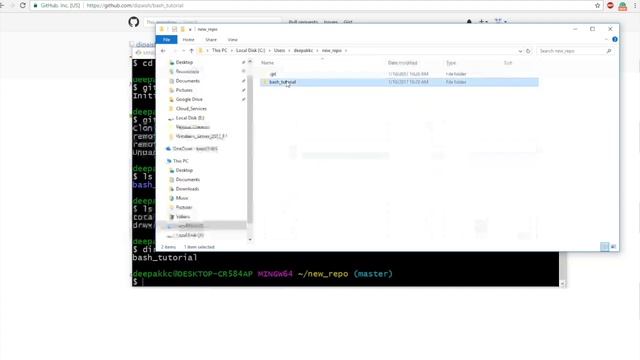This screenshot has height=360, width=640.
Task: Open Videos under This PC
Action: tap(183, 217)
